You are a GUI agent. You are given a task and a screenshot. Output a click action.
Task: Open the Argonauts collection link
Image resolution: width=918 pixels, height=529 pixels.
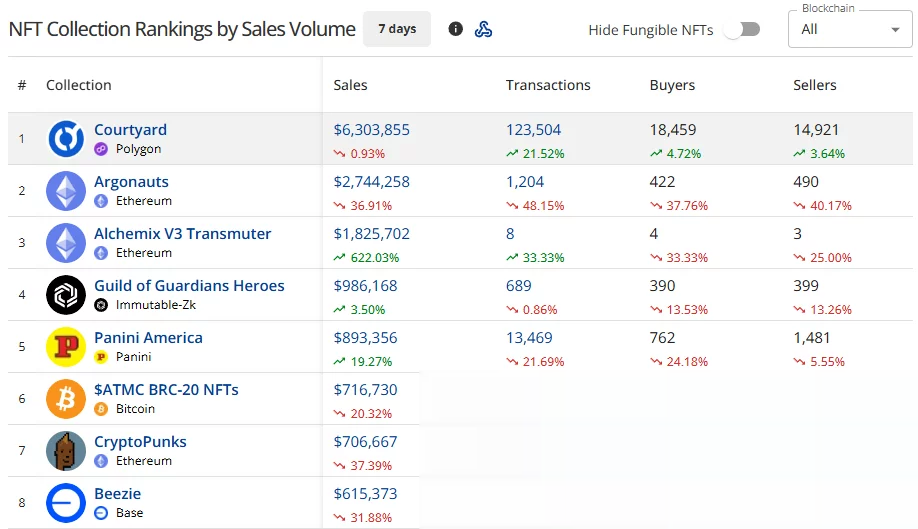[131, 181]
